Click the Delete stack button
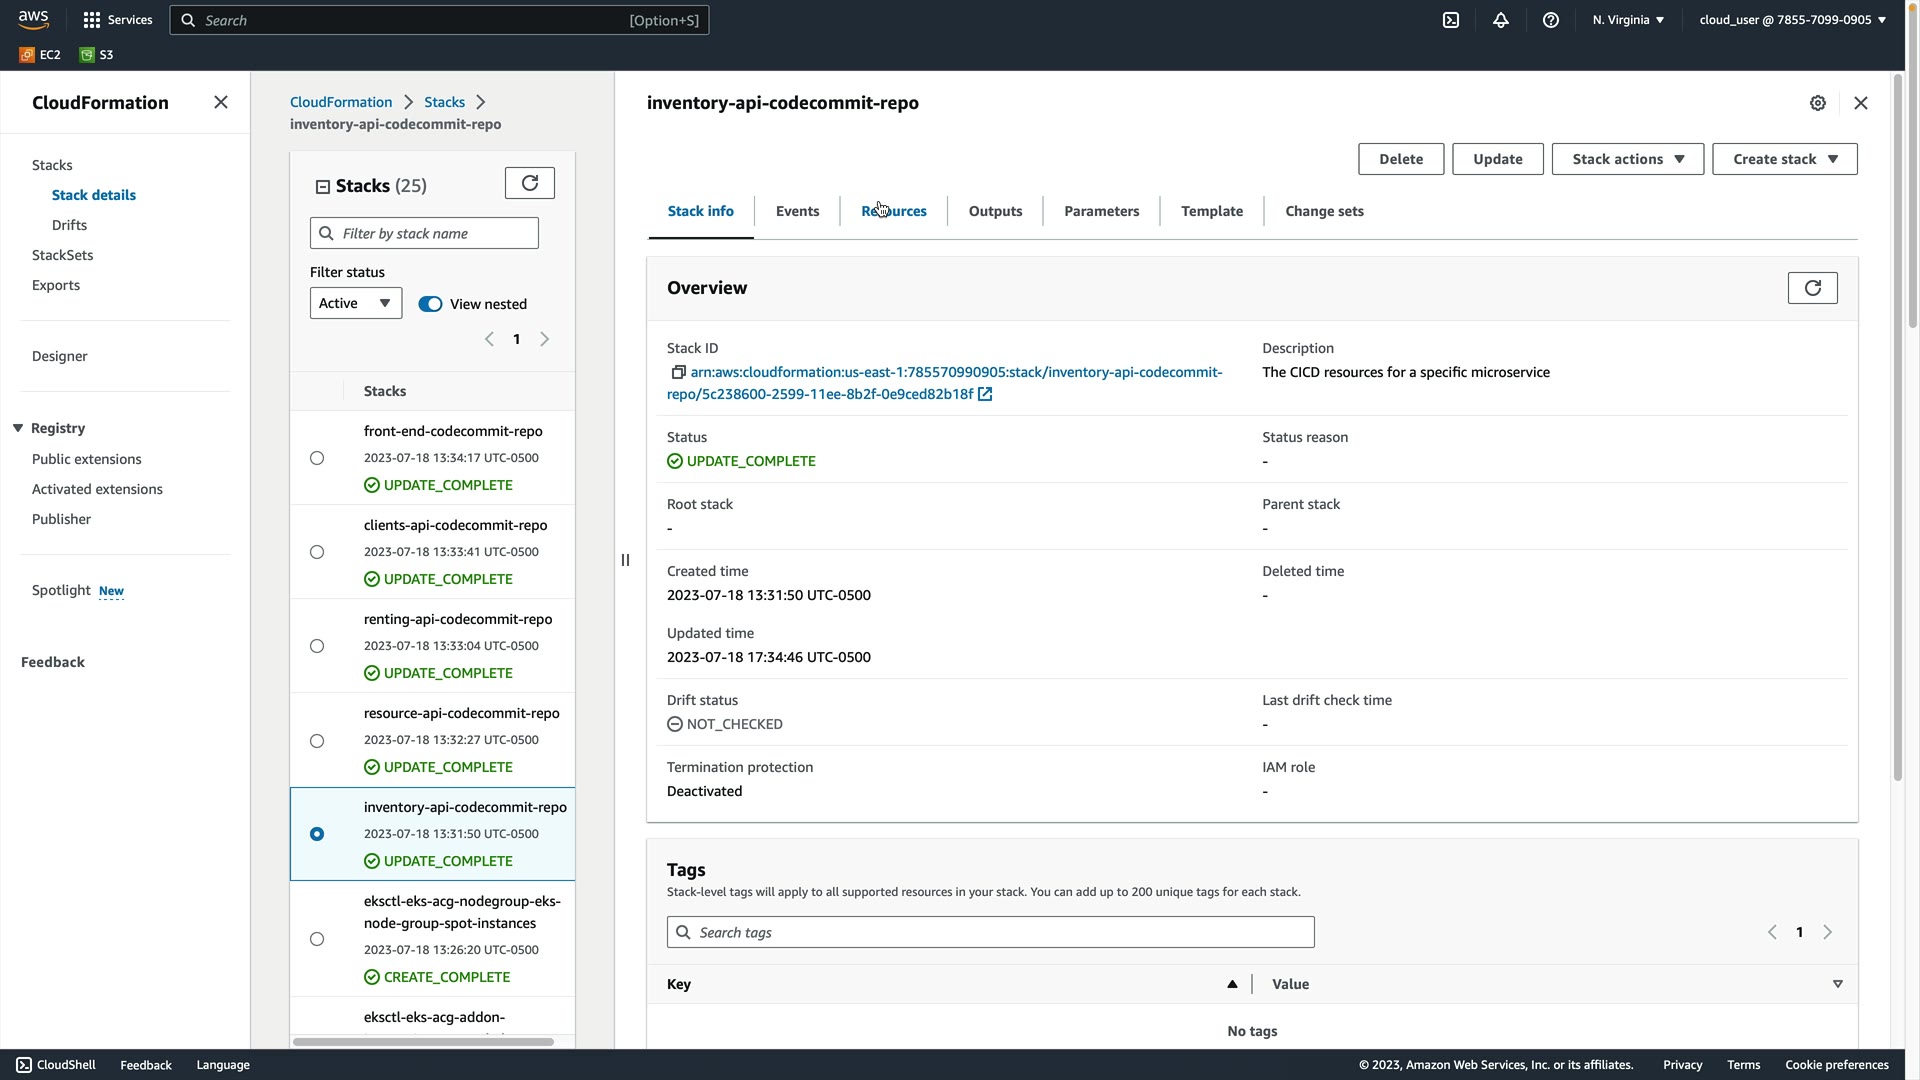This screenshot has width=1920, height=1080. click(1400, 159)
